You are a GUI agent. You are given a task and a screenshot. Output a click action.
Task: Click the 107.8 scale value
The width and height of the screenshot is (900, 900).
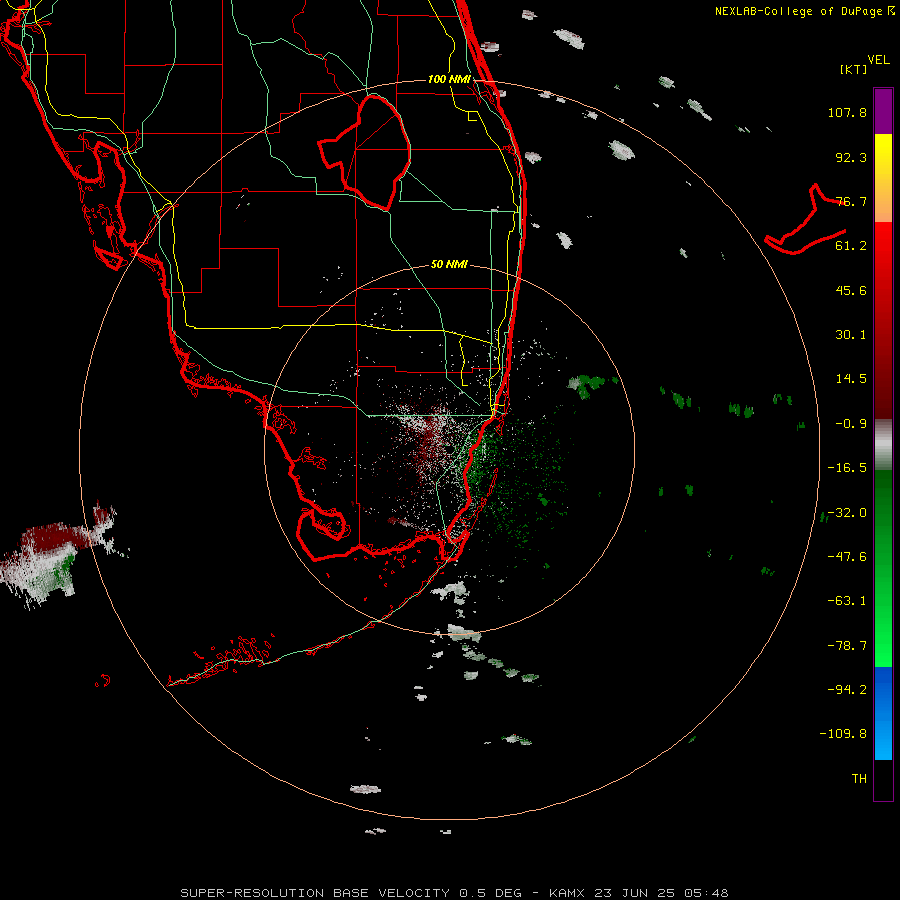pos(847,112)
